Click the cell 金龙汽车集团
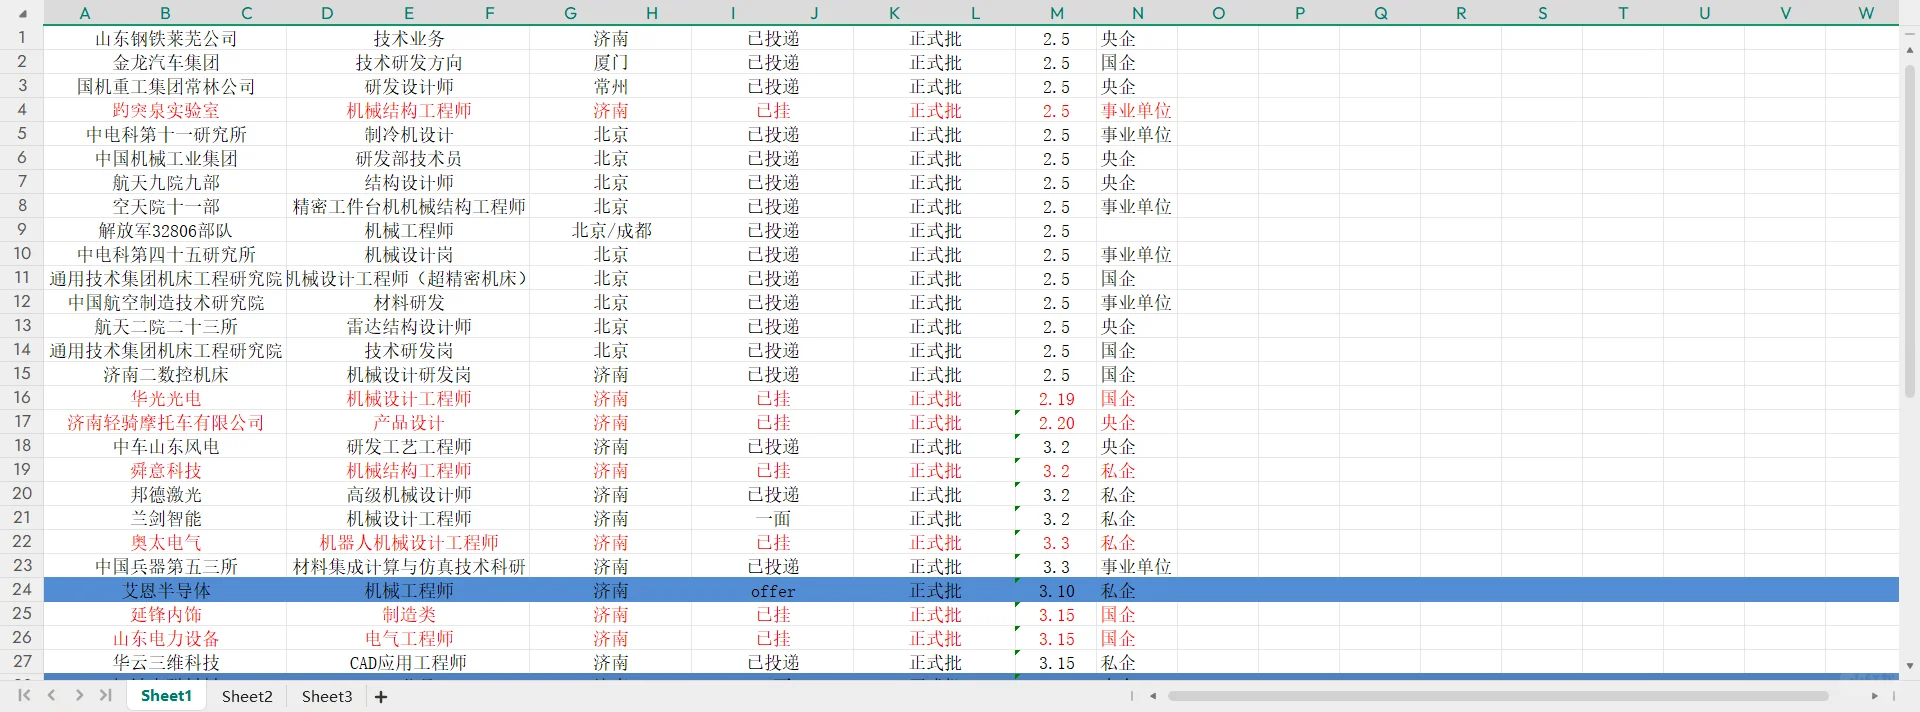 (x=166, y=63)
